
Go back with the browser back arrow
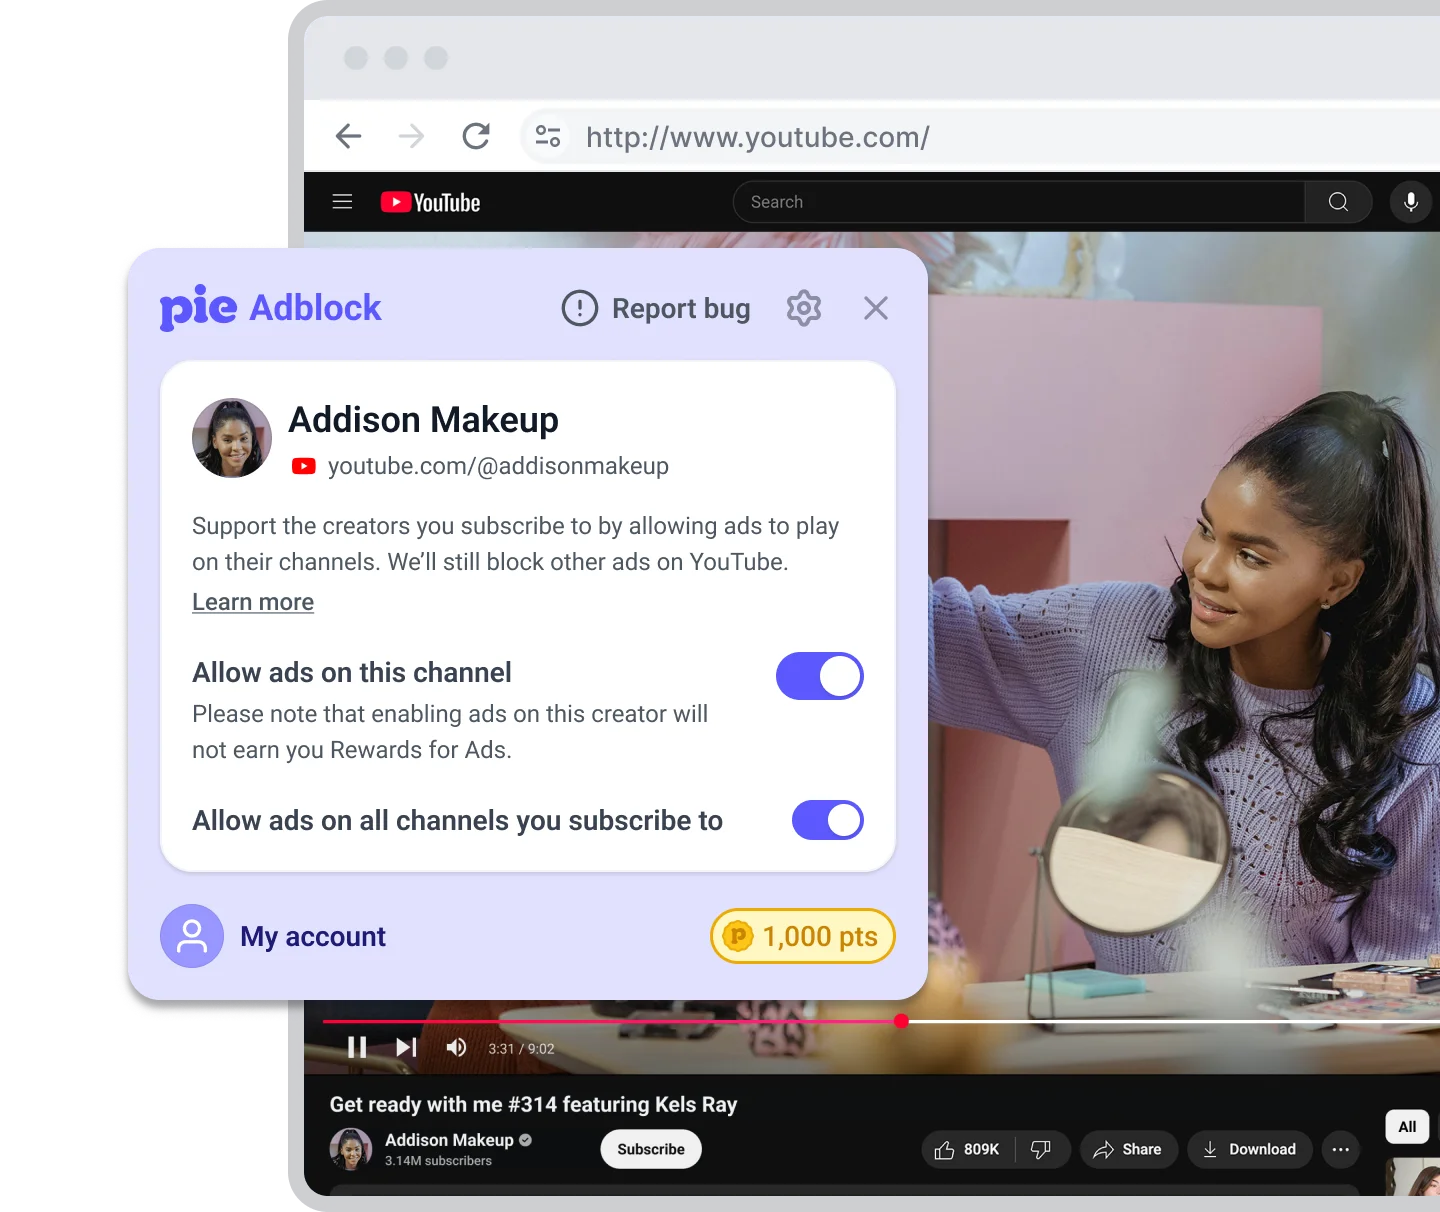tap(348, 136)
